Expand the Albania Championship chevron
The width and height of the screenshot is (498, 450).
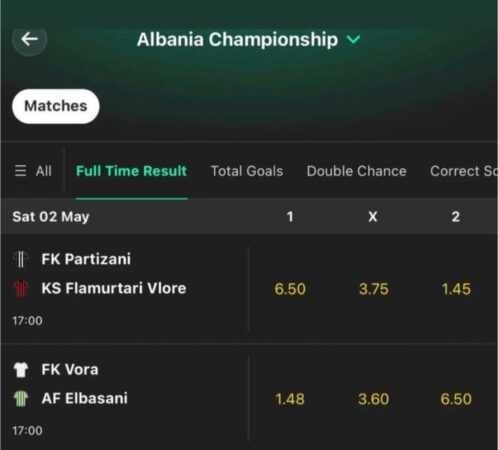click(353, 40)
